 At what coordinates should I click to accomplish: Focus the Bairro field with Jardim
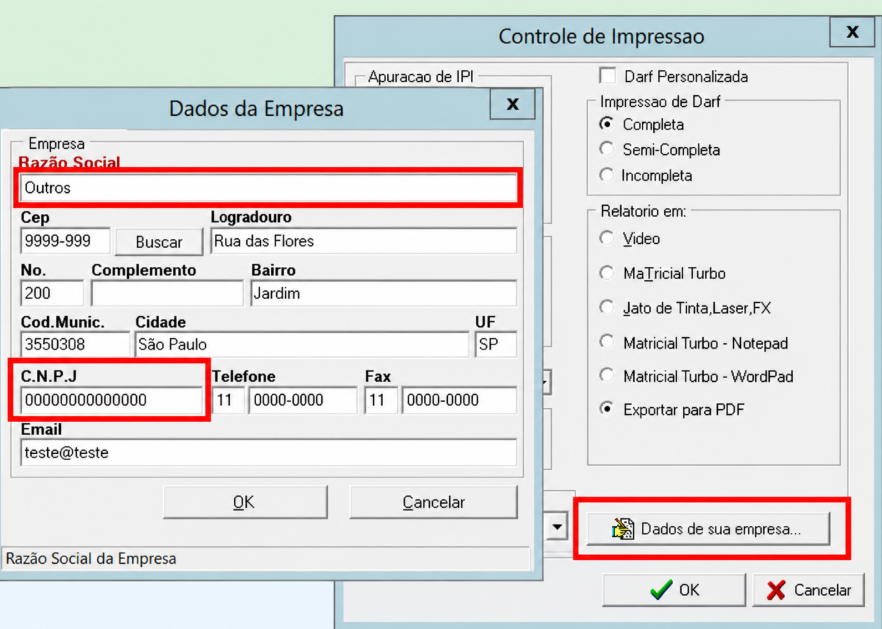tap(384, 293)
